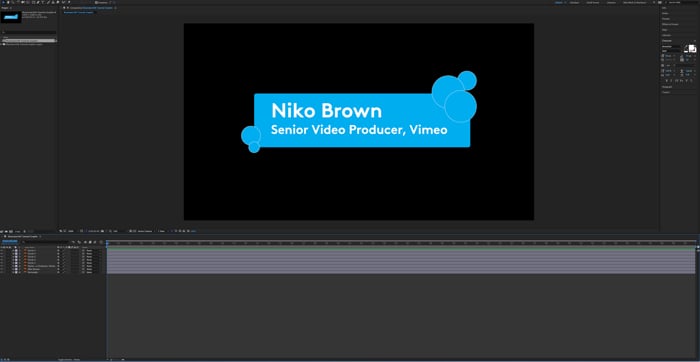Open the Parent dropdown for the Rectangle layer

[92, 272]
